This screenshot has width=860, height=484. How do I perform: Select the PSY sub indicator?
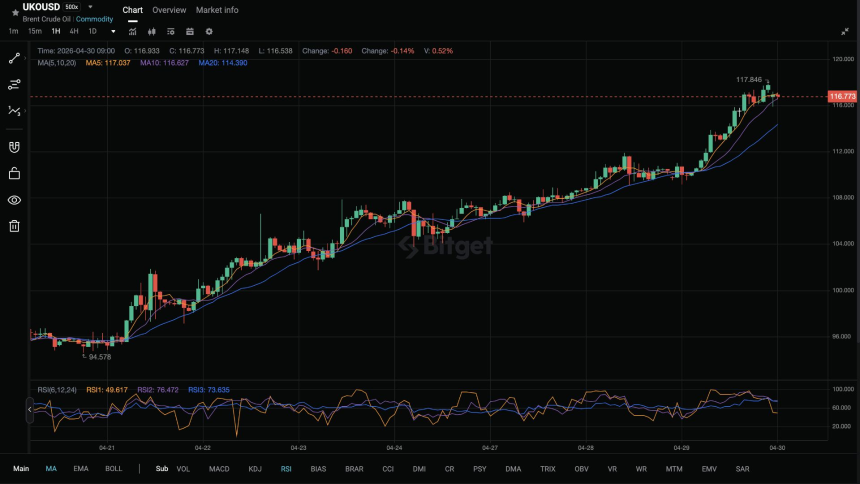point(479,469)
